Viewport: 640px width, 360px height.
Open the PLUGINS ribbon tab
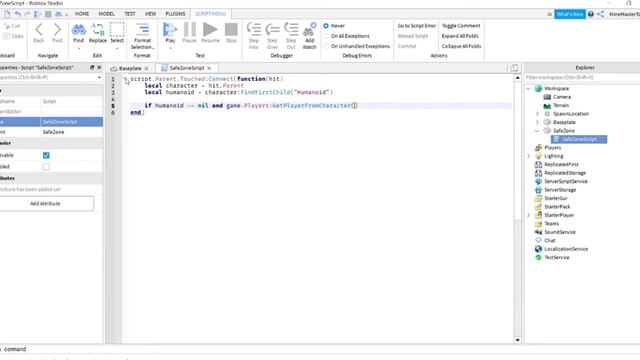coord(175,14)
